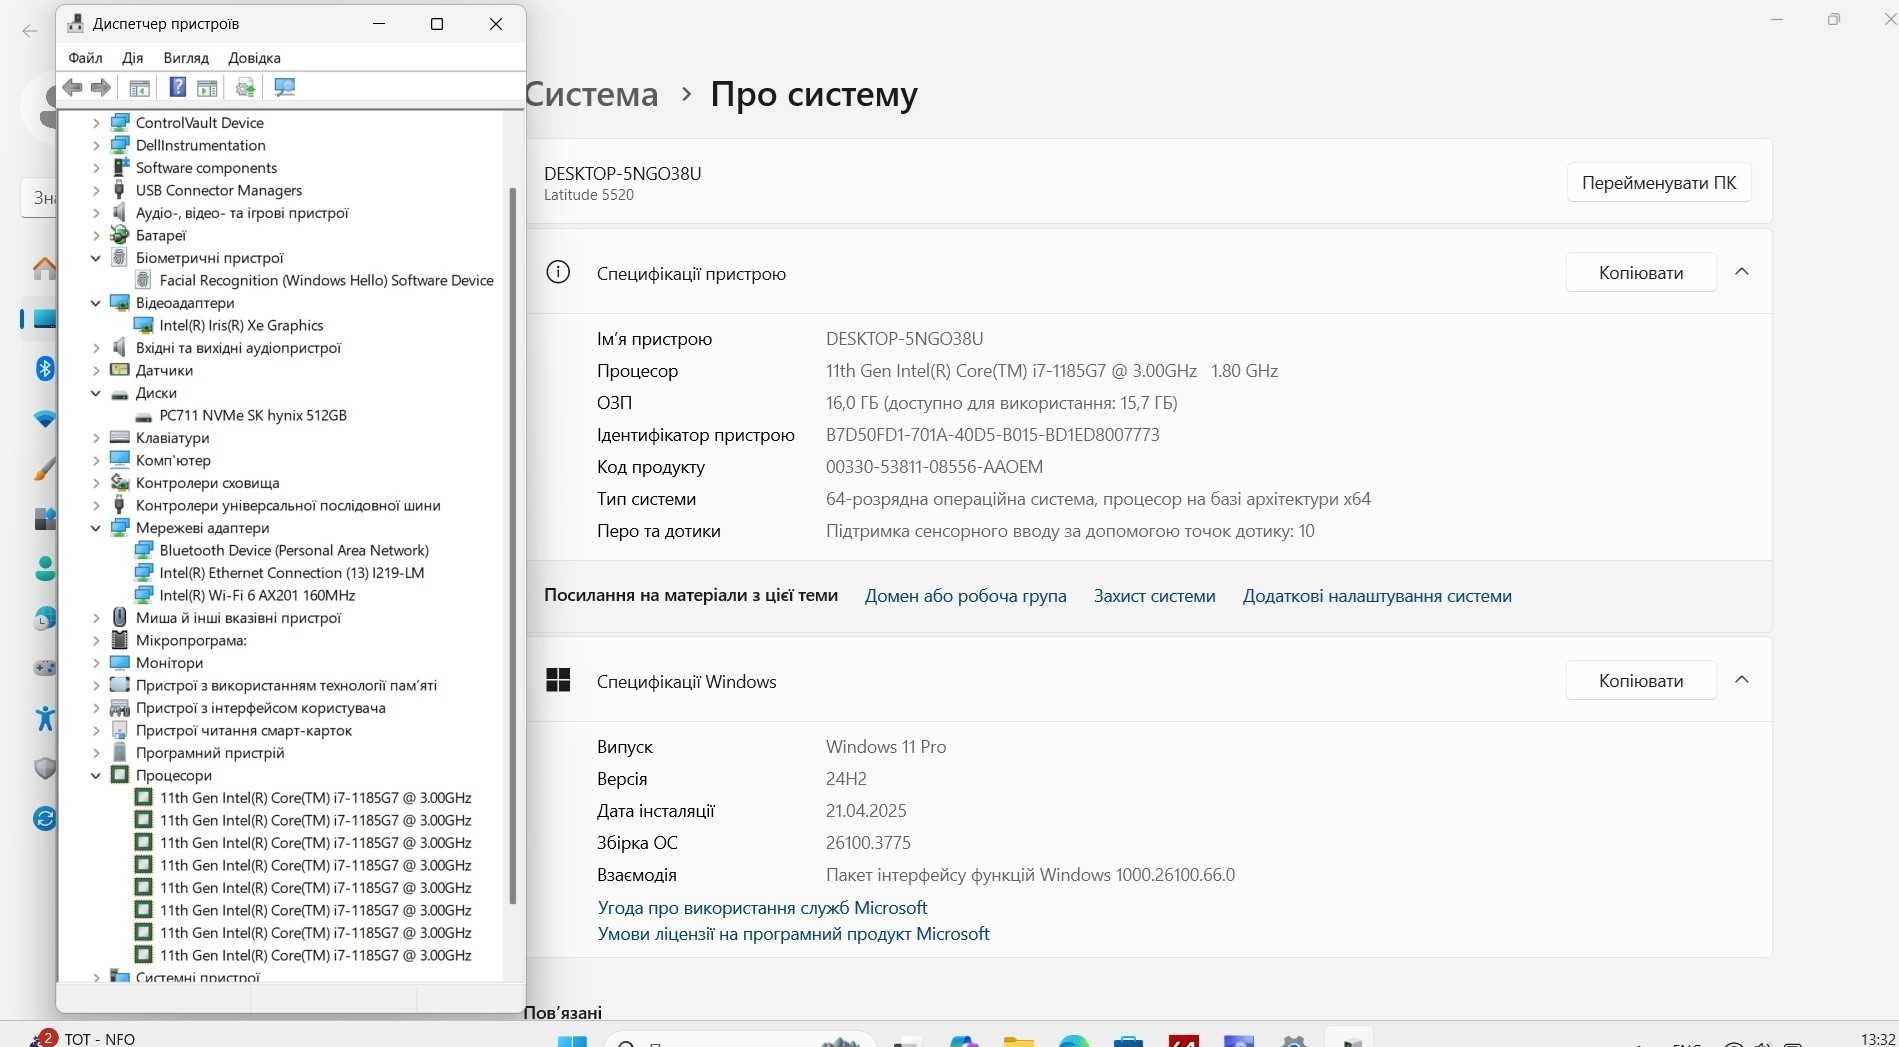Image resolution: width=1899 pixels, height=1047 pixels.
Task: Toggle the console tree pane toolbar icon
Action: (139, 88)
